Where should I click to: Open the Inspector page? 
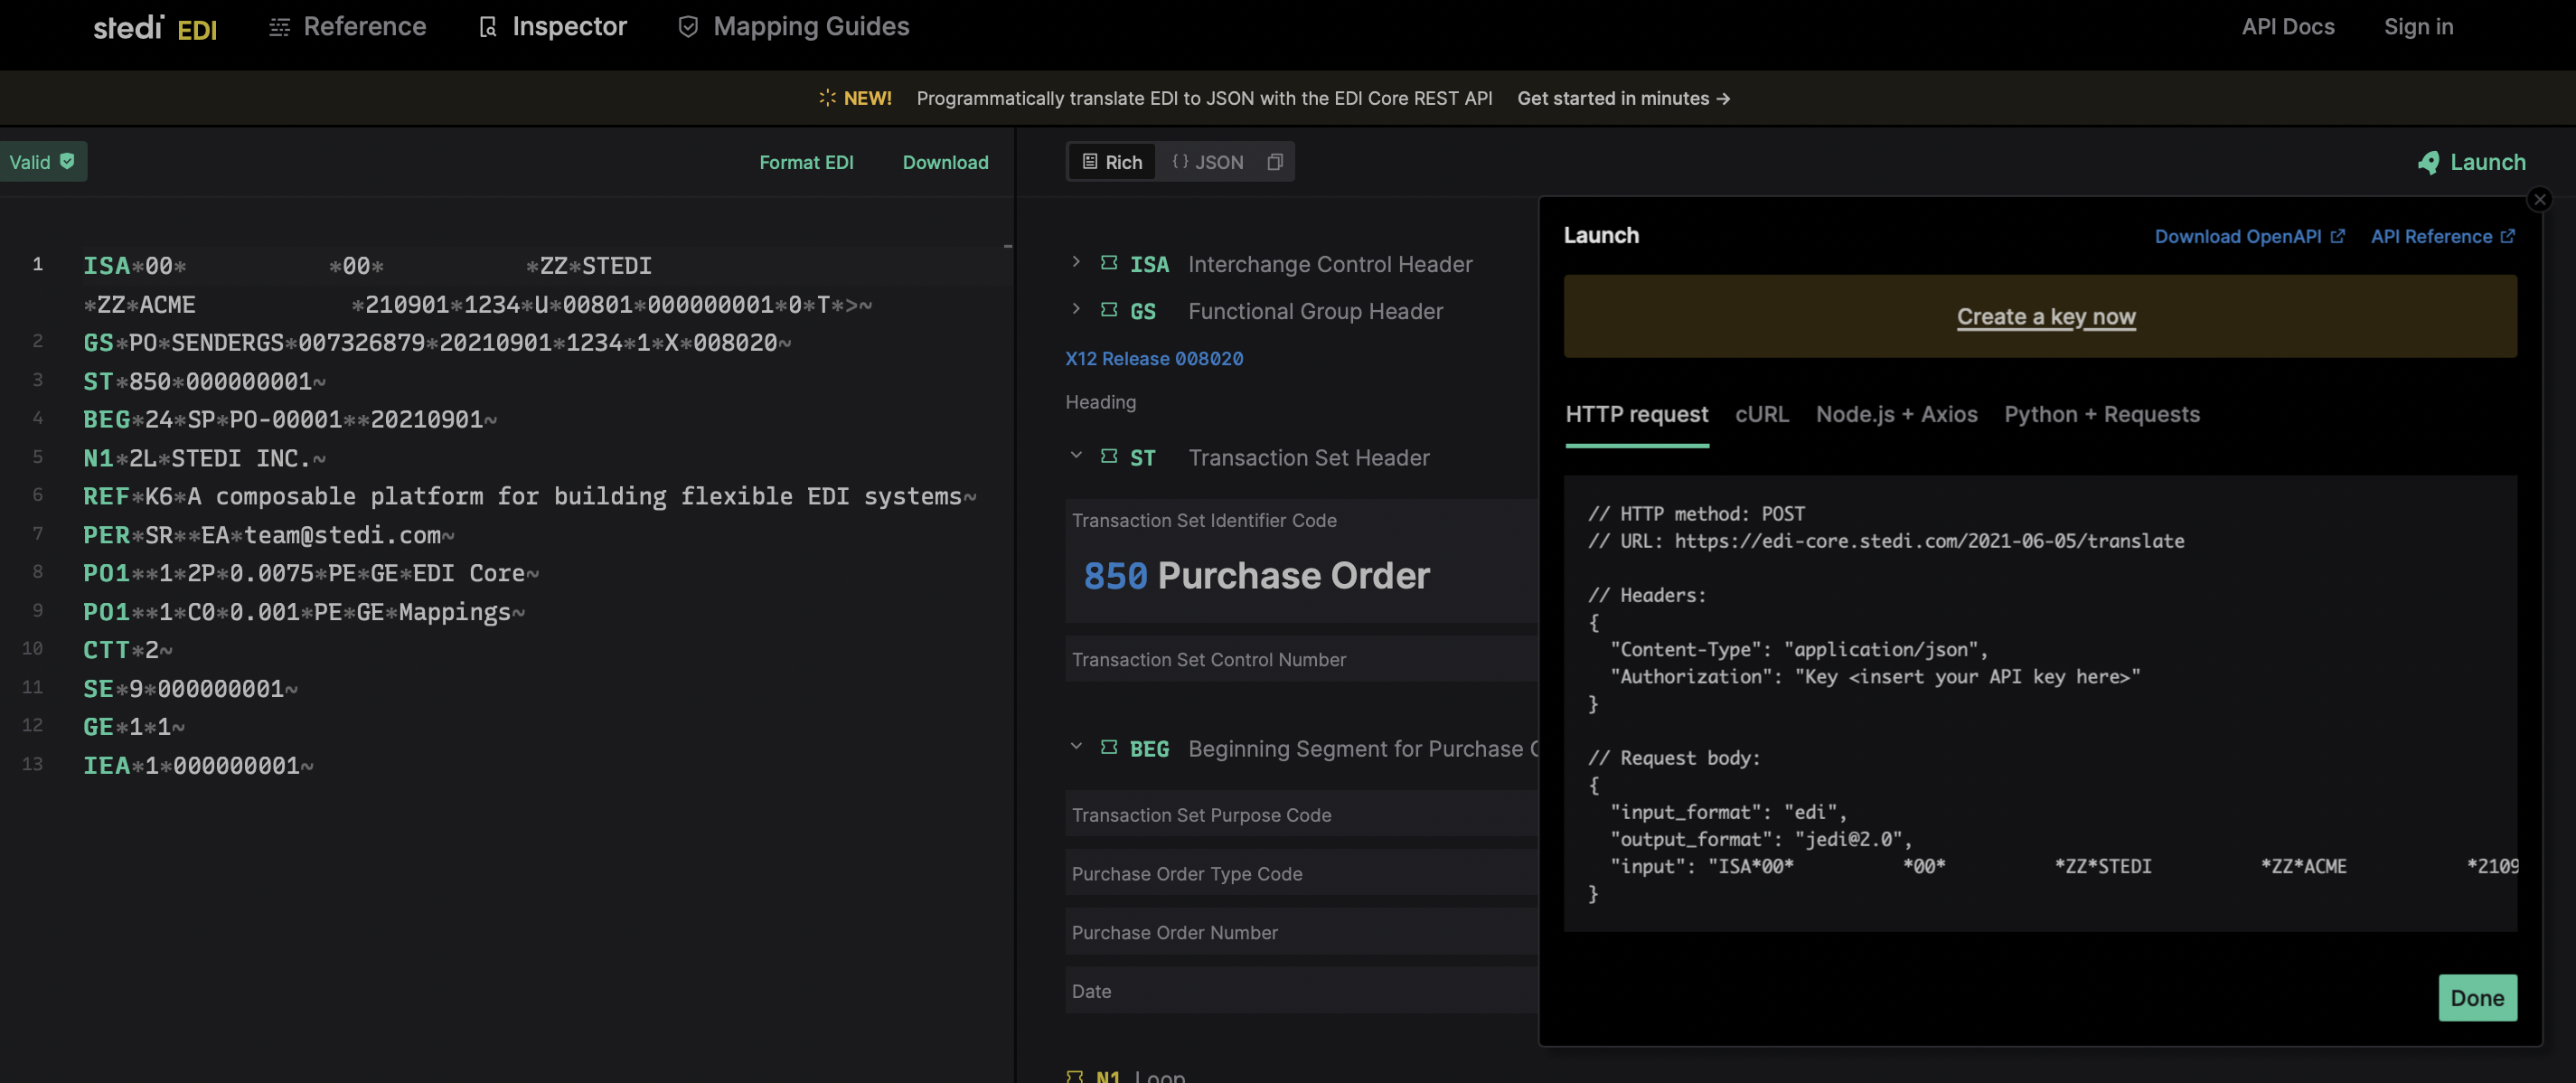(x=552, y=27)
